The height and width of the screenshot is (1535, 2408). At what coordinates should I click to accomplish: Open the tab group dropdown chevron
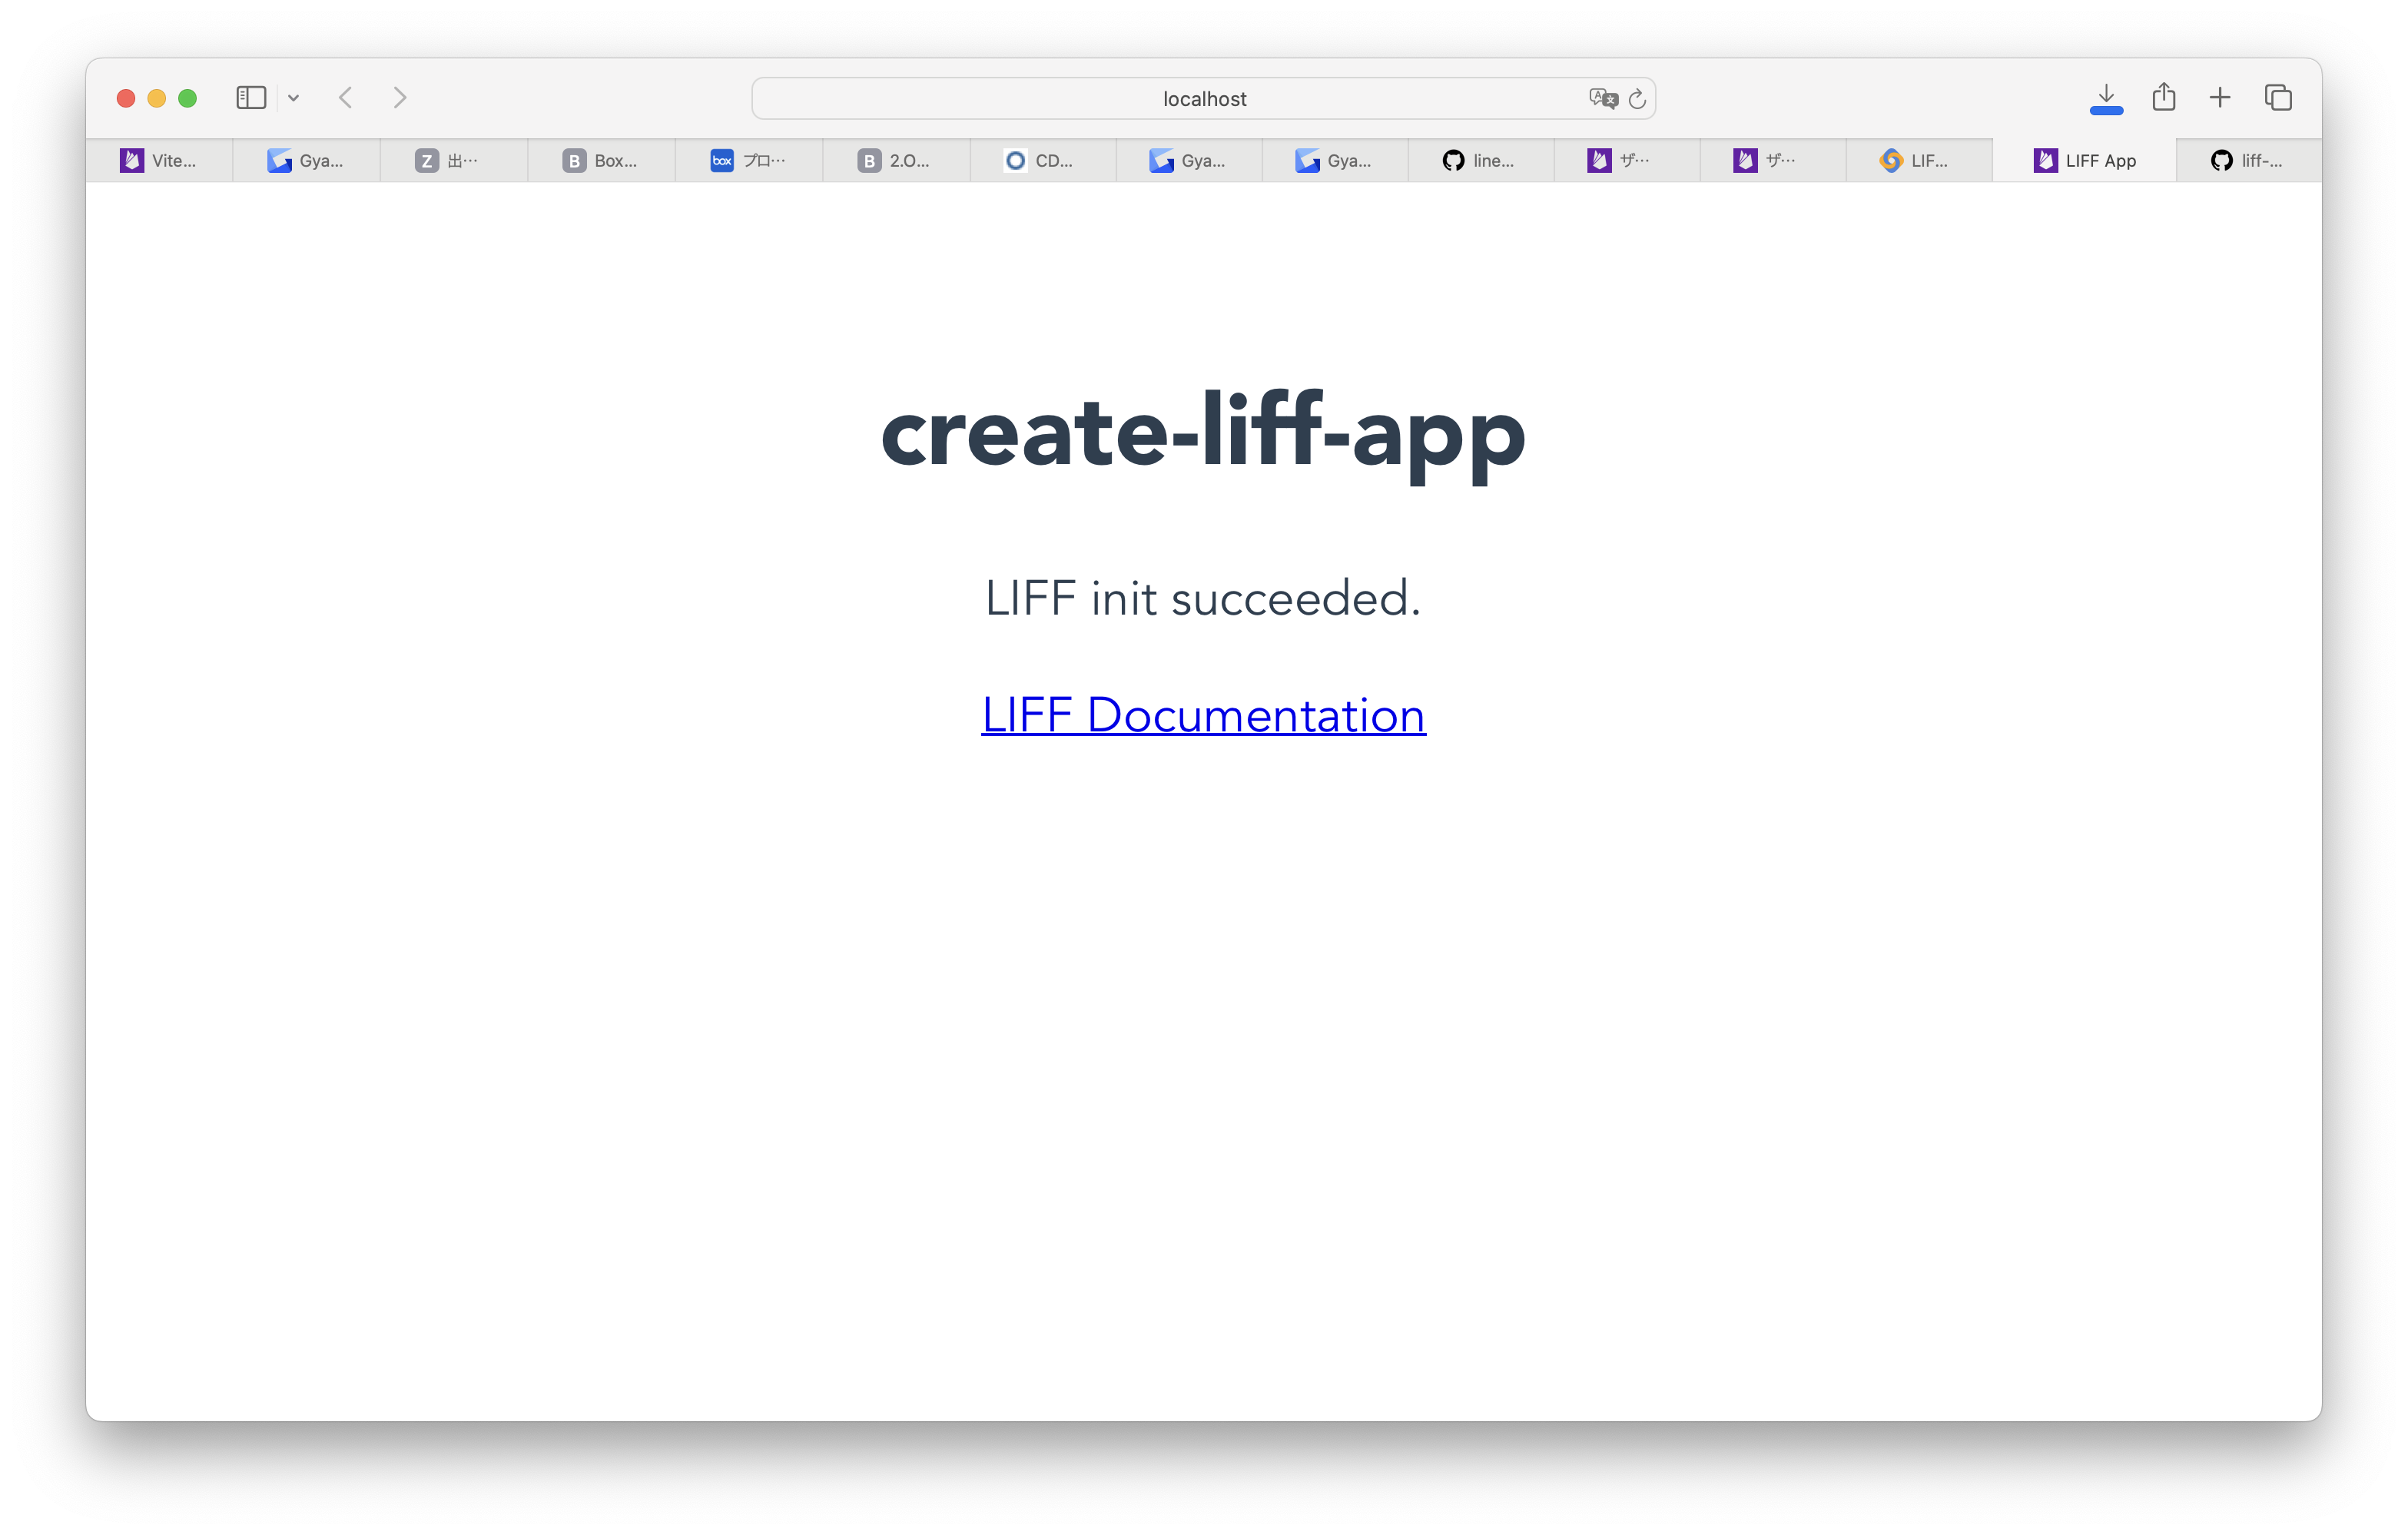click(293, 98)
